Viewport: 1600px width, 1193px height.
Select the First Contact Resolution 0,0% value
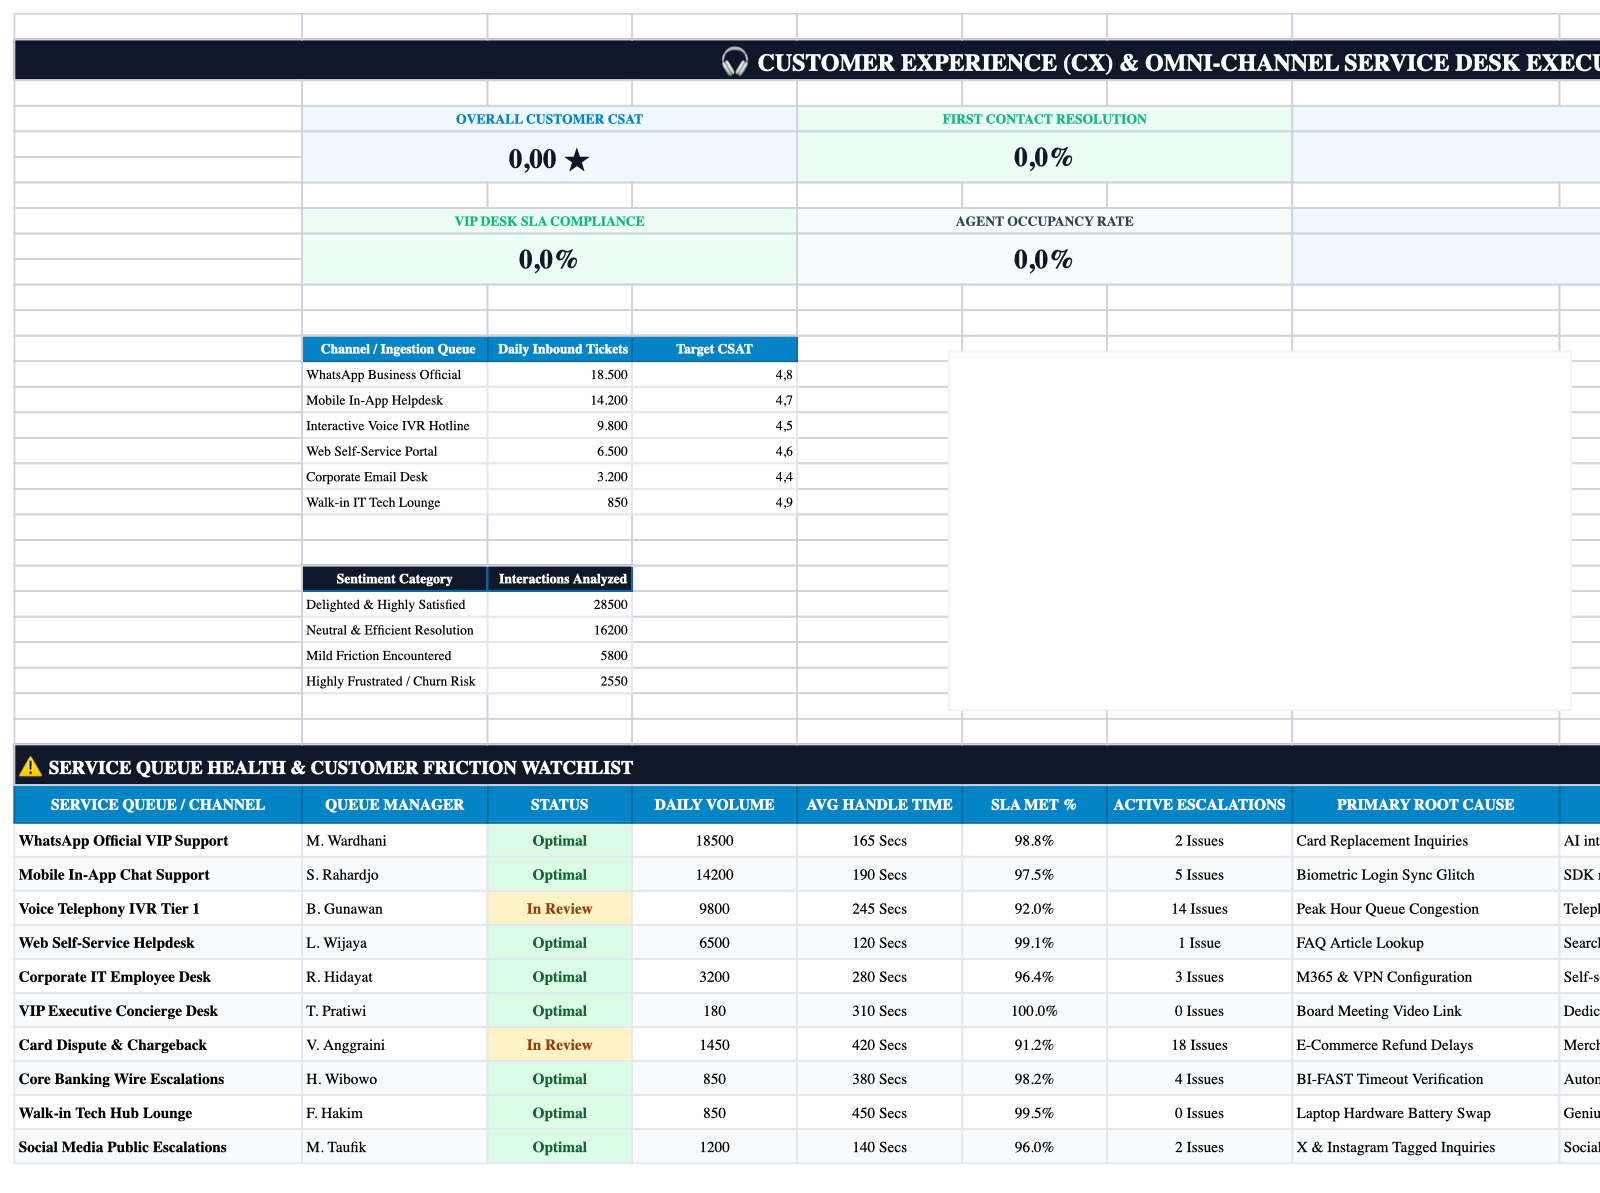(x=1044, y=158)
